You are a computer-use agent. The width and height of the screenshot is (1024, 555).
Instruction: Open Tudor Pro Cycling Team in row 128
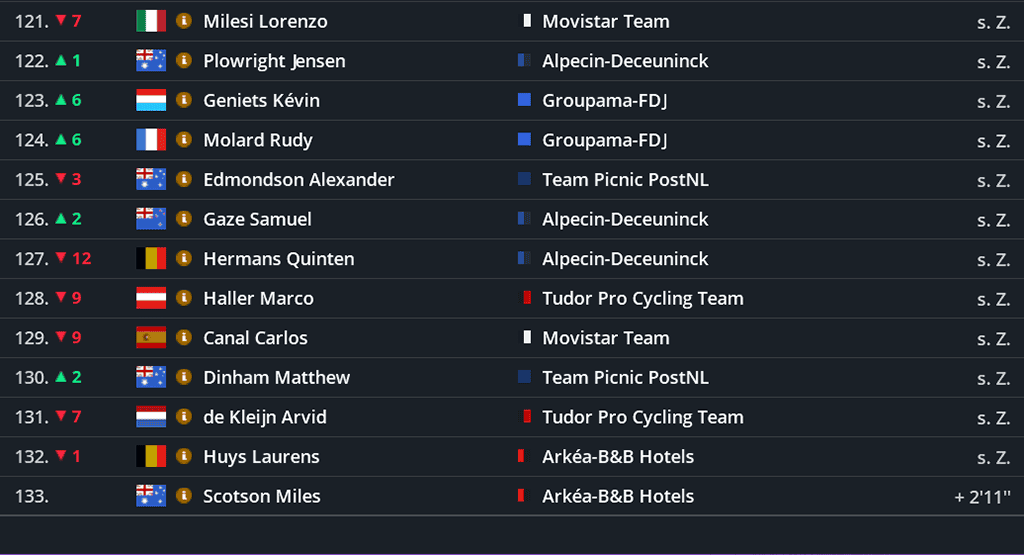point(643,298)
